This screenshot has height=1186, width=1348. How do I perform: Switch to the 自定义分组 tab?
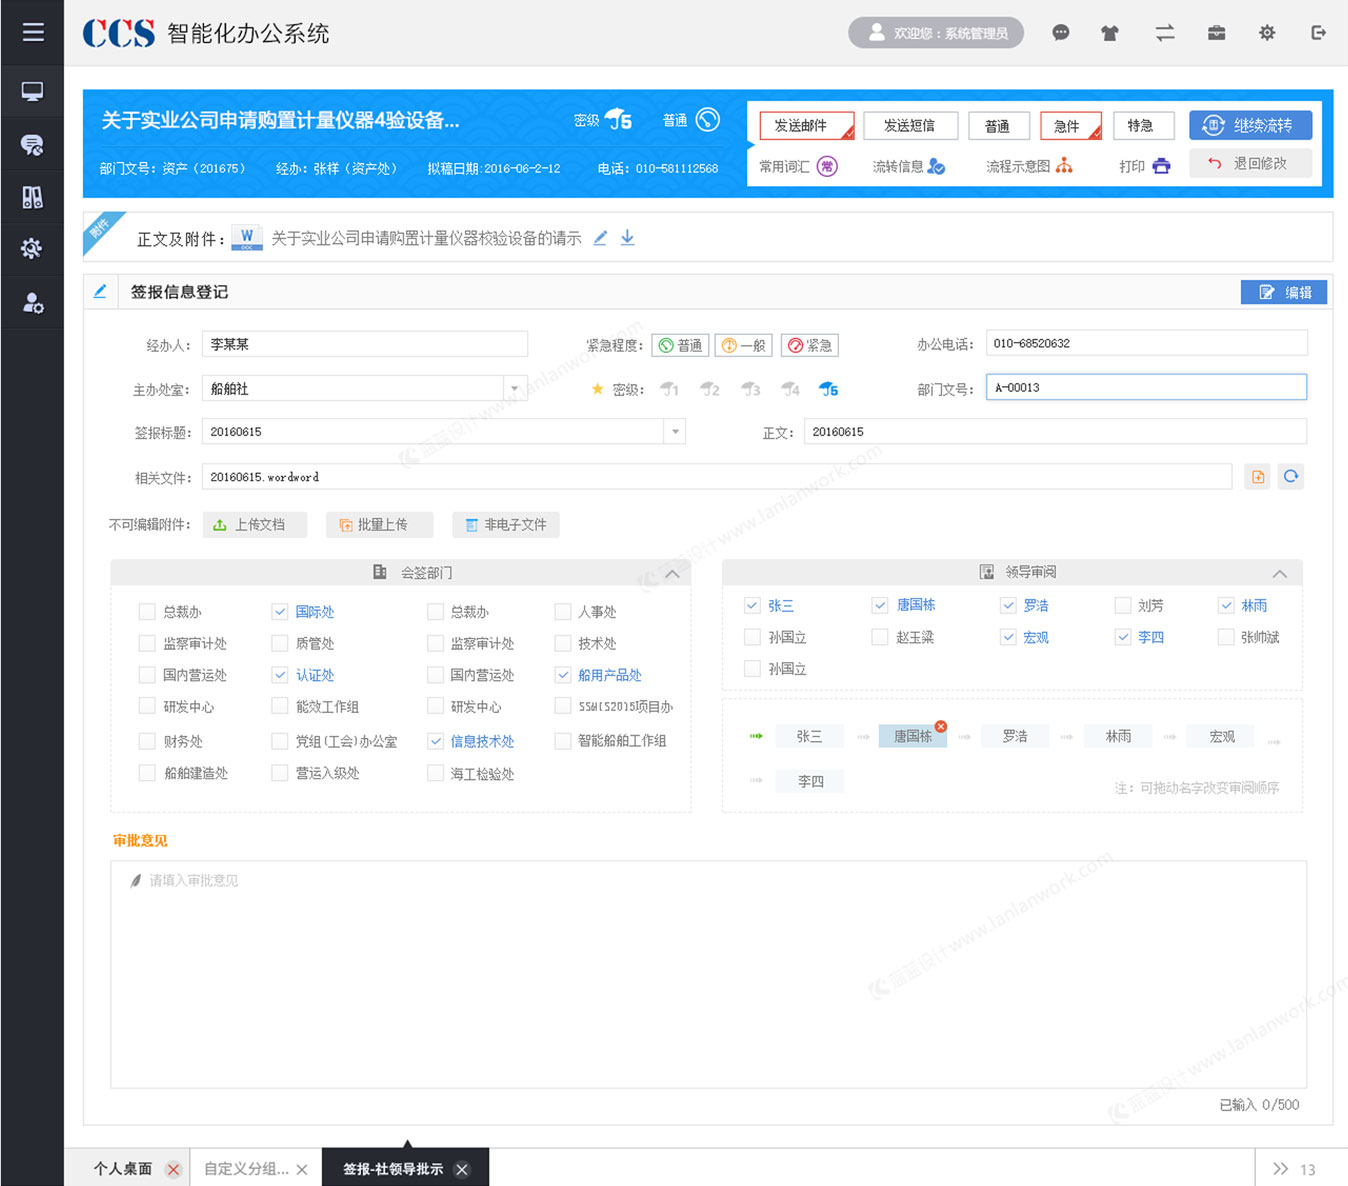(x=245, y=1168)
